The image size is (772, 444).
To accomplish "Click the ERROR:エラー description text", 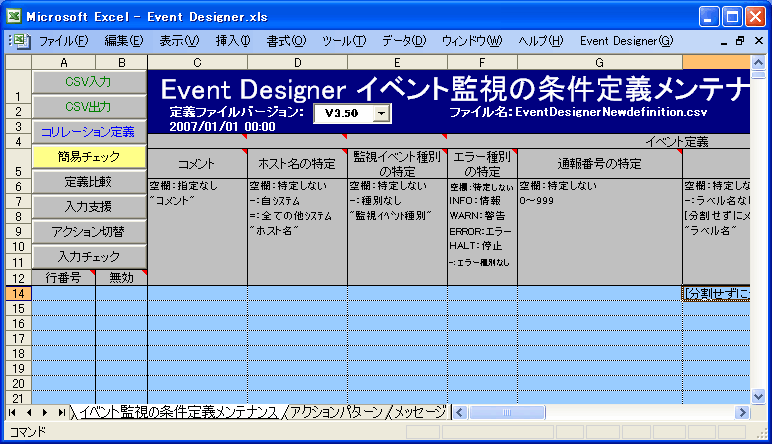I will tap(480, 231).
